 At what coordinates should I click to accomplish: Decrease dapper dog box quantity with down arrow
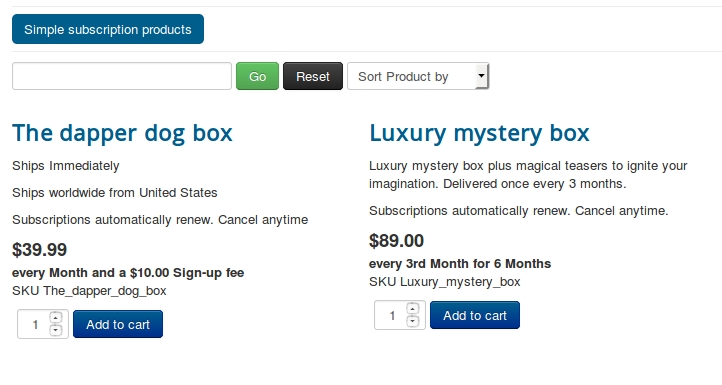coord(56,330)
